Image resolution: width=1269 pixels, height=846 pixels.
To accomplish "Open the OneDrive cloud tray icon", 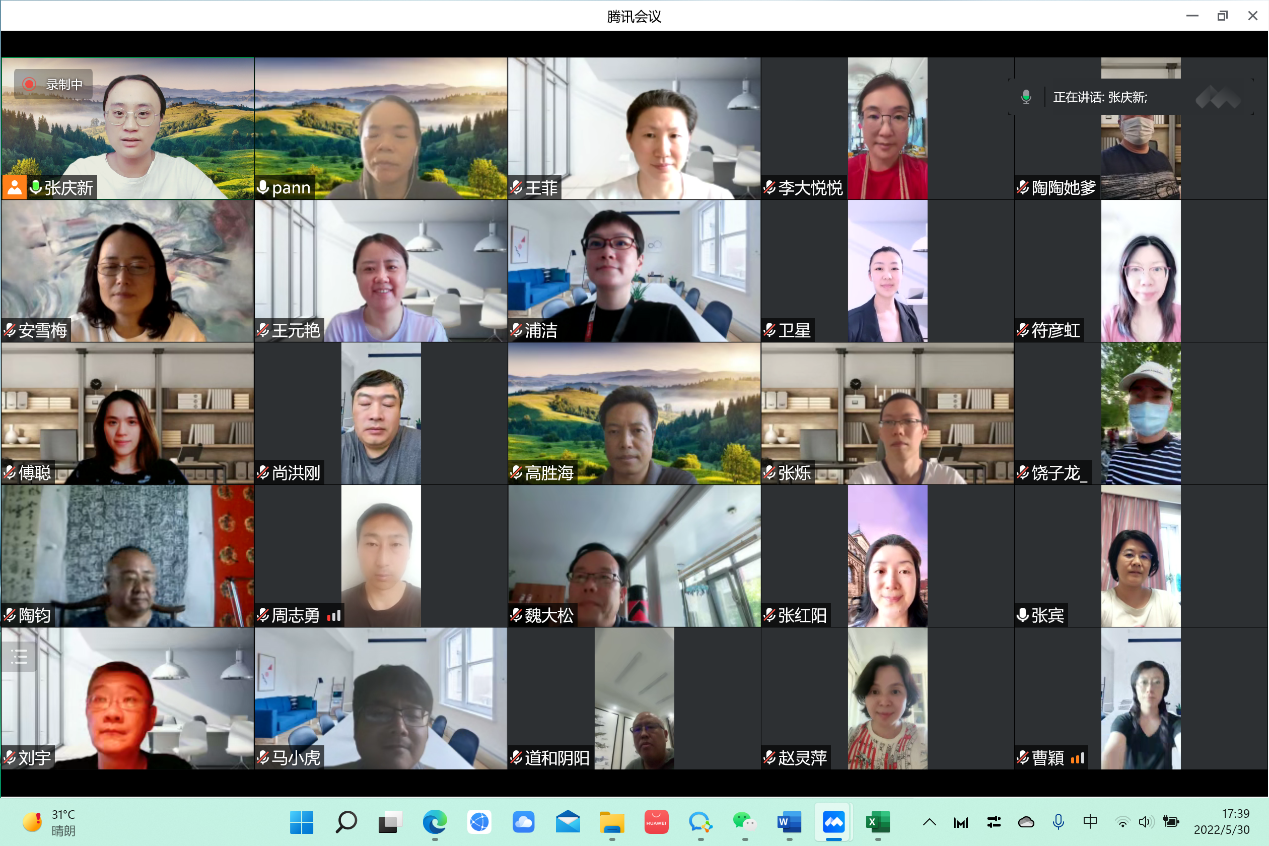I will (x=1026, y=822).
